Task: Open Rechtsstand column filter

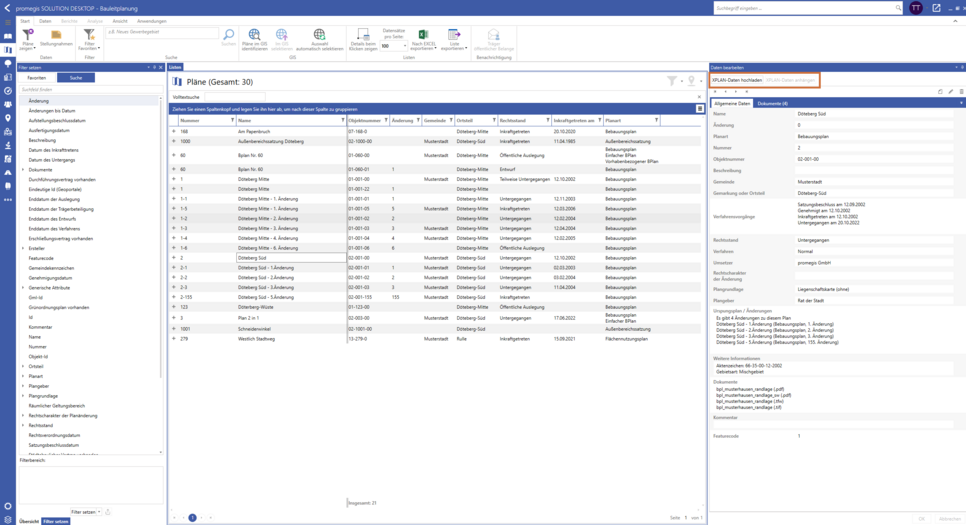Action: pos(547,120)
